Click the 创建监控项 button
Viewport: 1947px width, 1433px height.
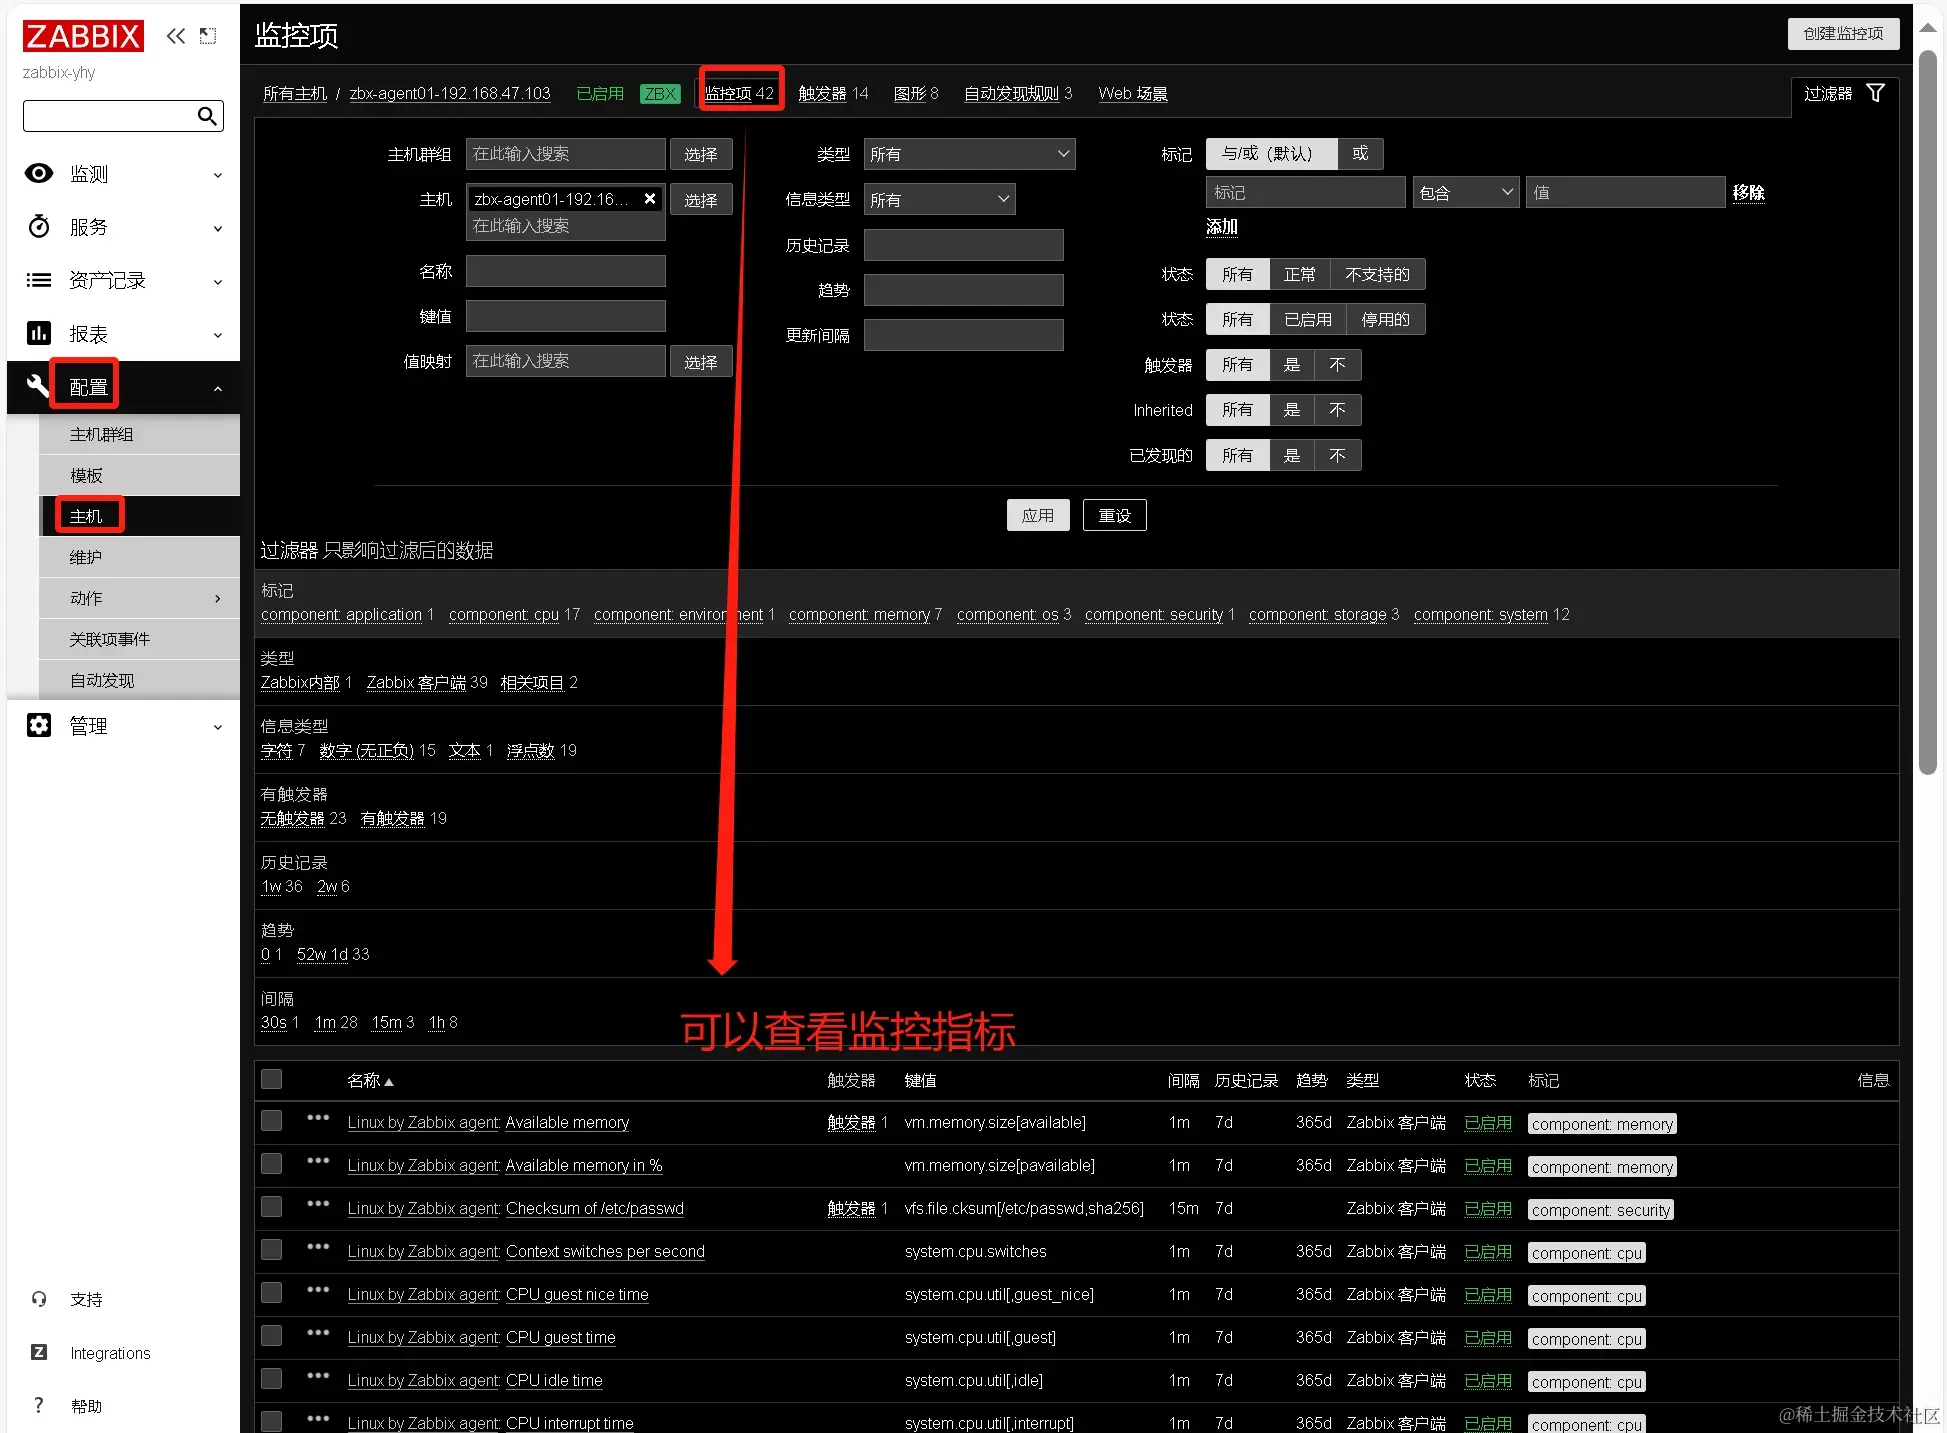[1843, 33]
